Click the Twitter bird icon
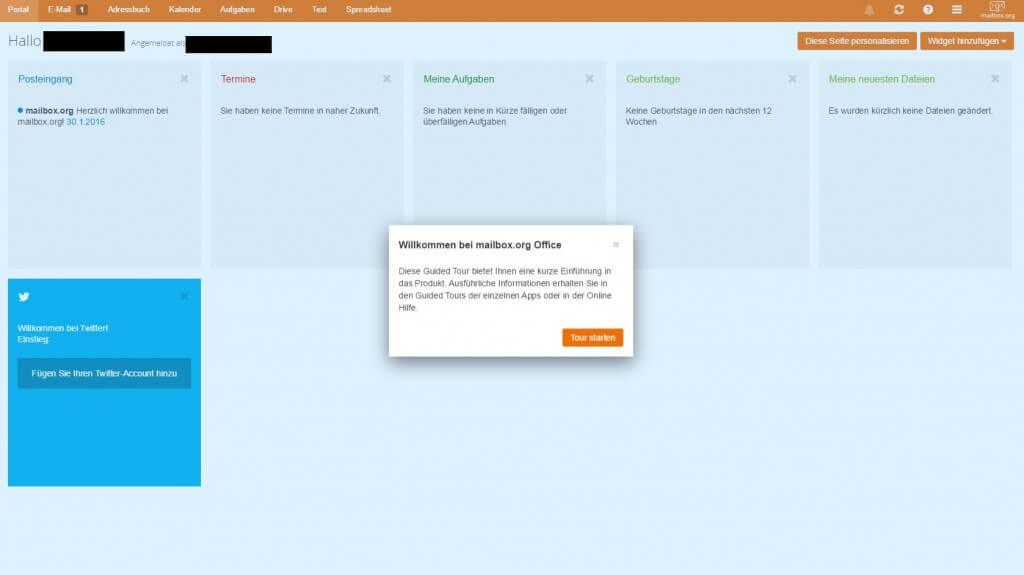This screenshot has height=575, width=1024. (x=24, y=297)
